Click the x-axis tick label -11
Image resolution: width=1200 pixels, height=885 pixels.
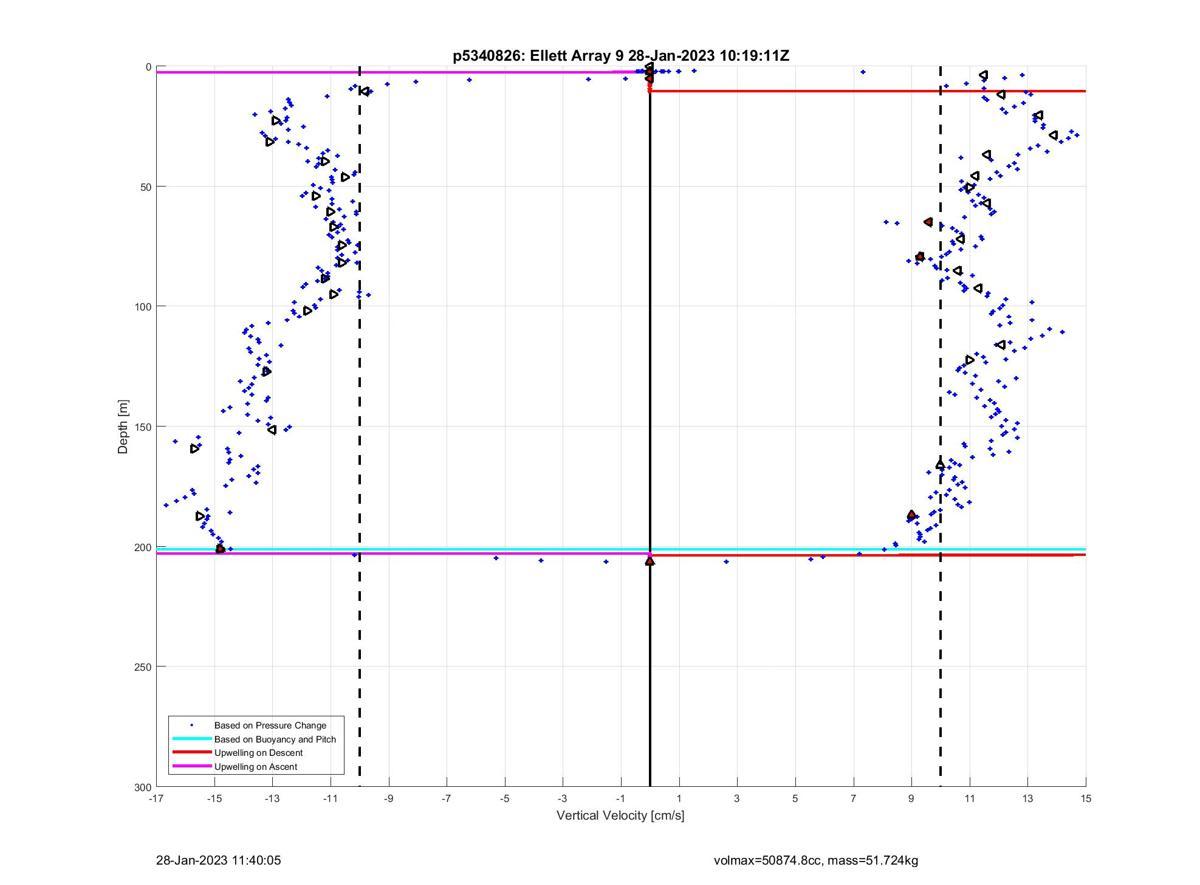[x=330, y=799]
